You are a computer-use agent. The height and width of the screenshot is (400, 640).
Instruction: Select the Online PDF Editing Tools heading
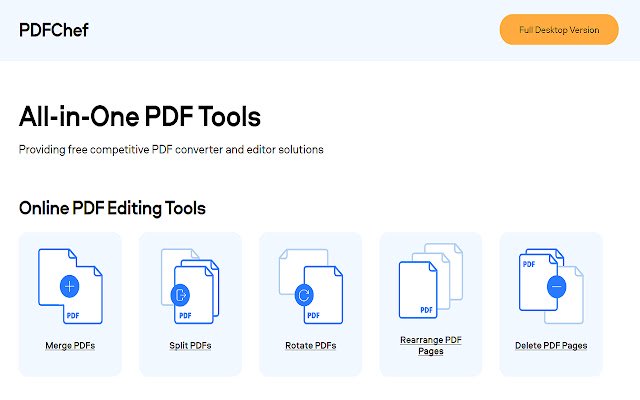[112, 208]
